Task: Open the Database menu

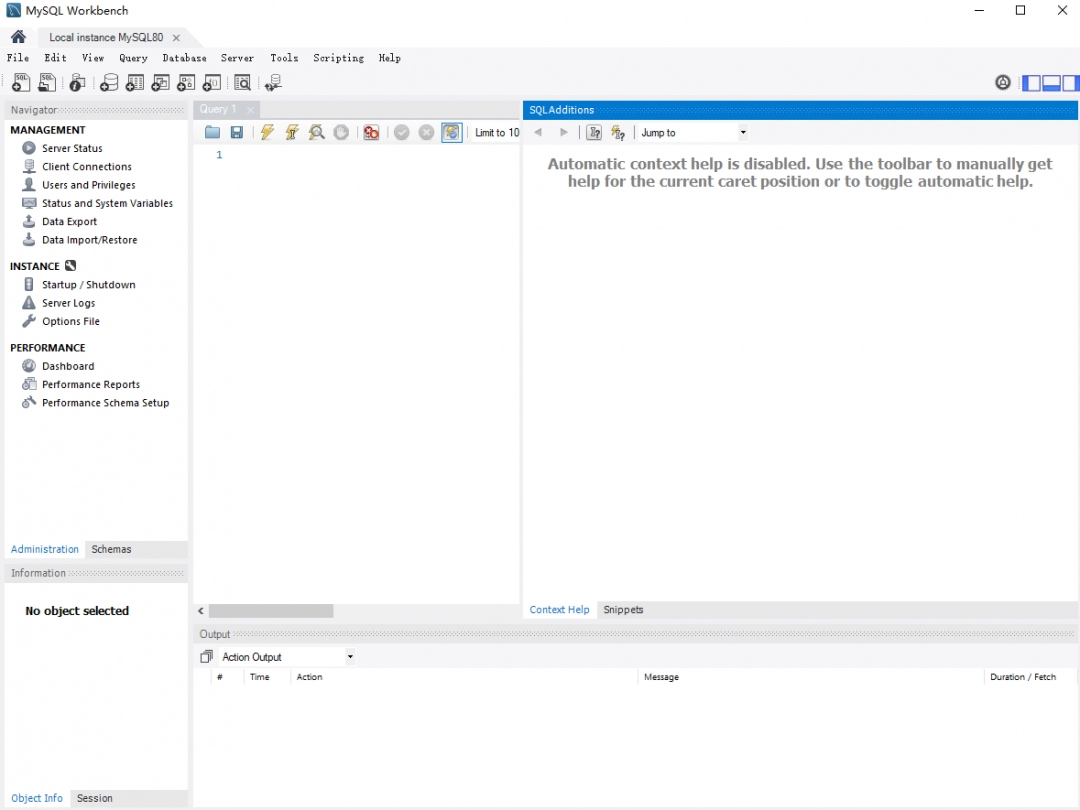Action: point(184,58)
